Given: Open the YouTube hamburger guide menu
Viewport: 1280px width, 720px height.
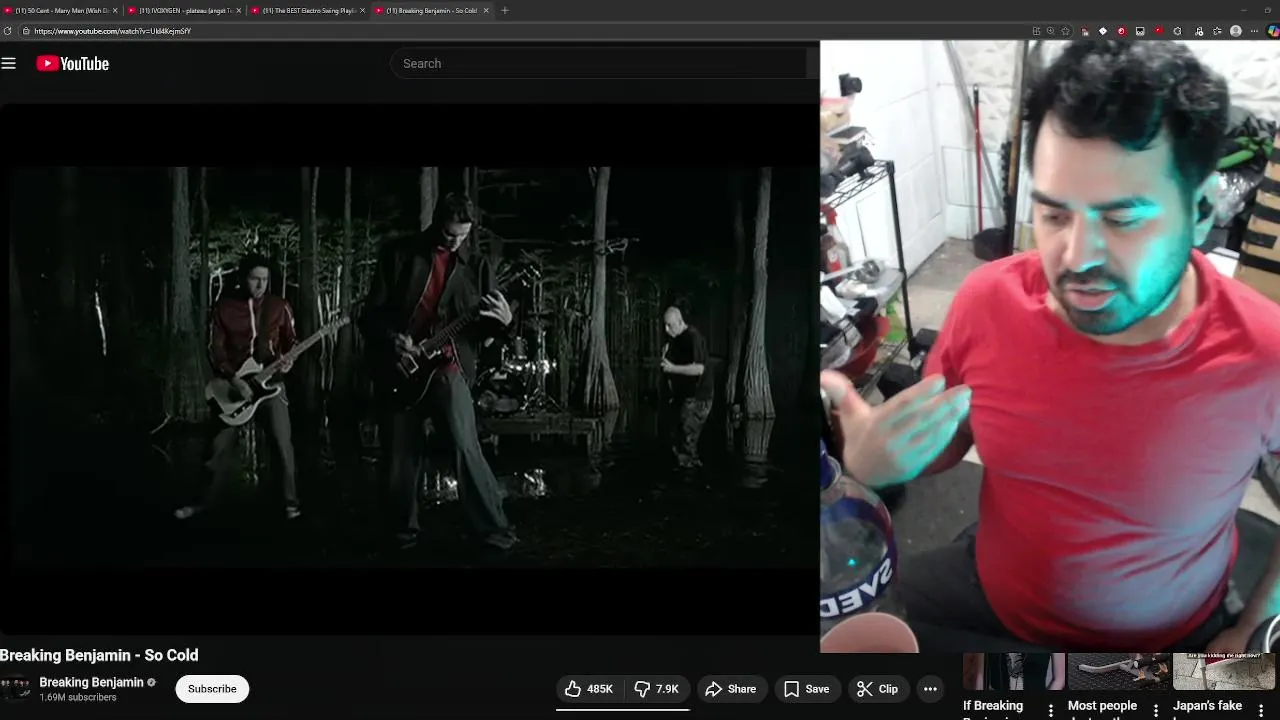Looking at the screenshot, I should click(x=9, y=64).
